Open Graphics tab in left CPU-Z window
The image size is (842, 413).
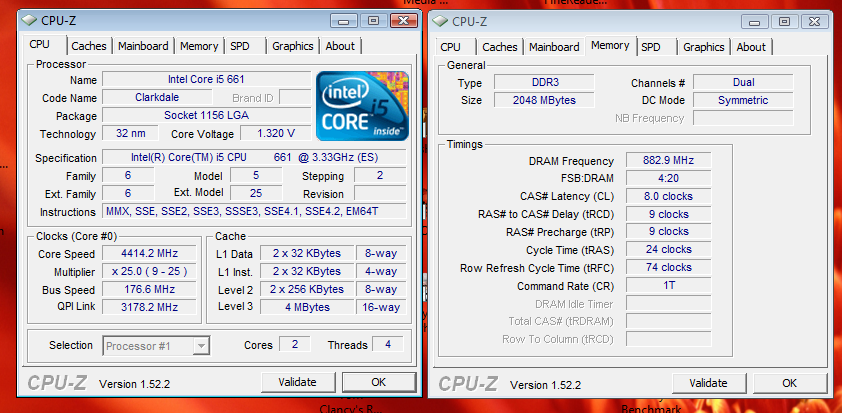[x=293, y=46]
